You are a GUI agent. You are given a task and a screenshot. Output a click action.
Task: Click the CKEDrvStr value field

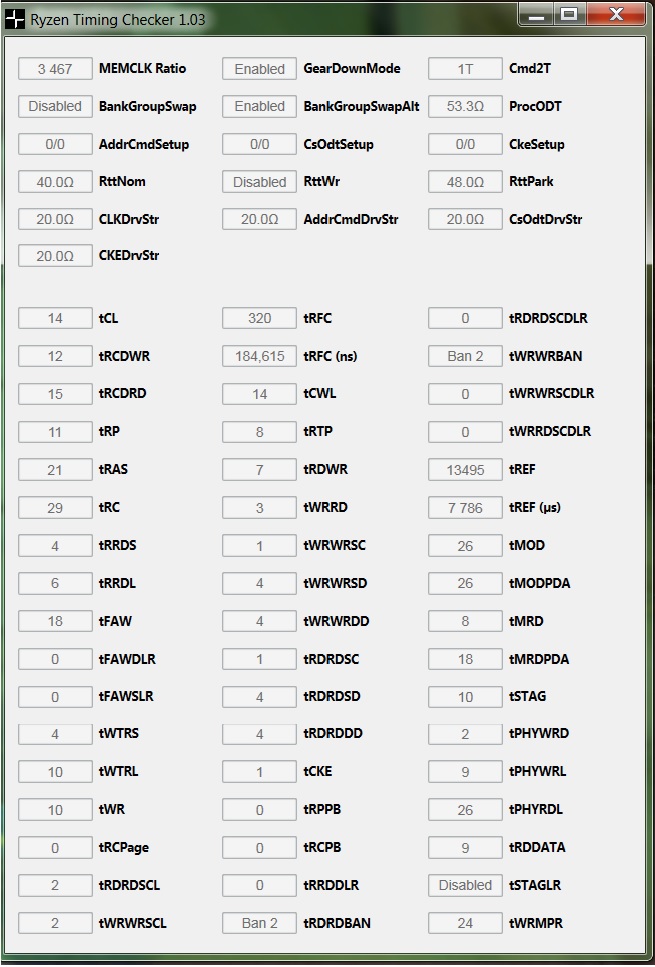55,255
